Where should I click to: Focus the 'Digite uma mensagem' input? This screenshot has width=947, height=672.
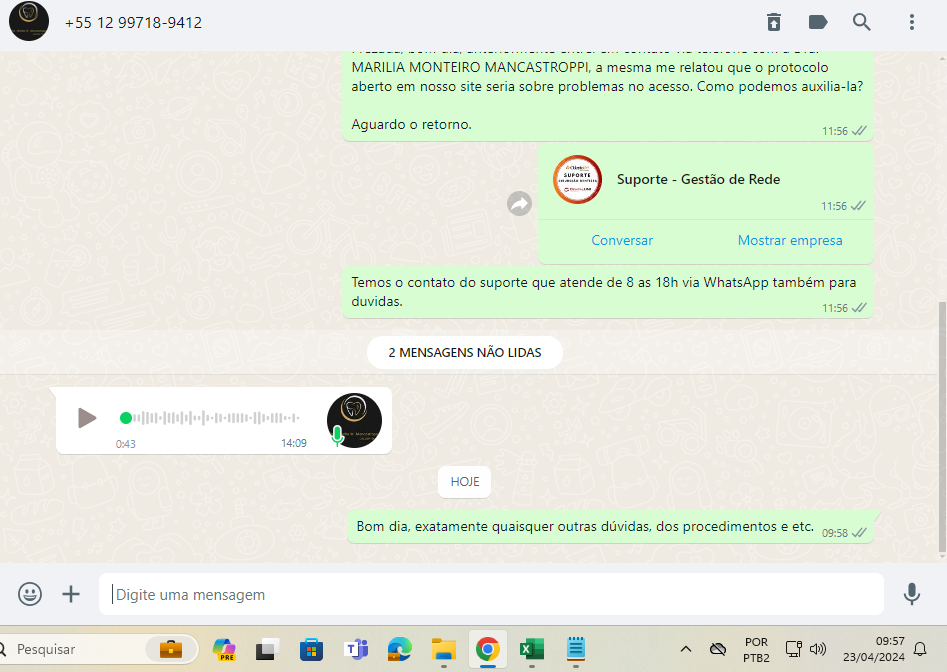pos(491,594)
